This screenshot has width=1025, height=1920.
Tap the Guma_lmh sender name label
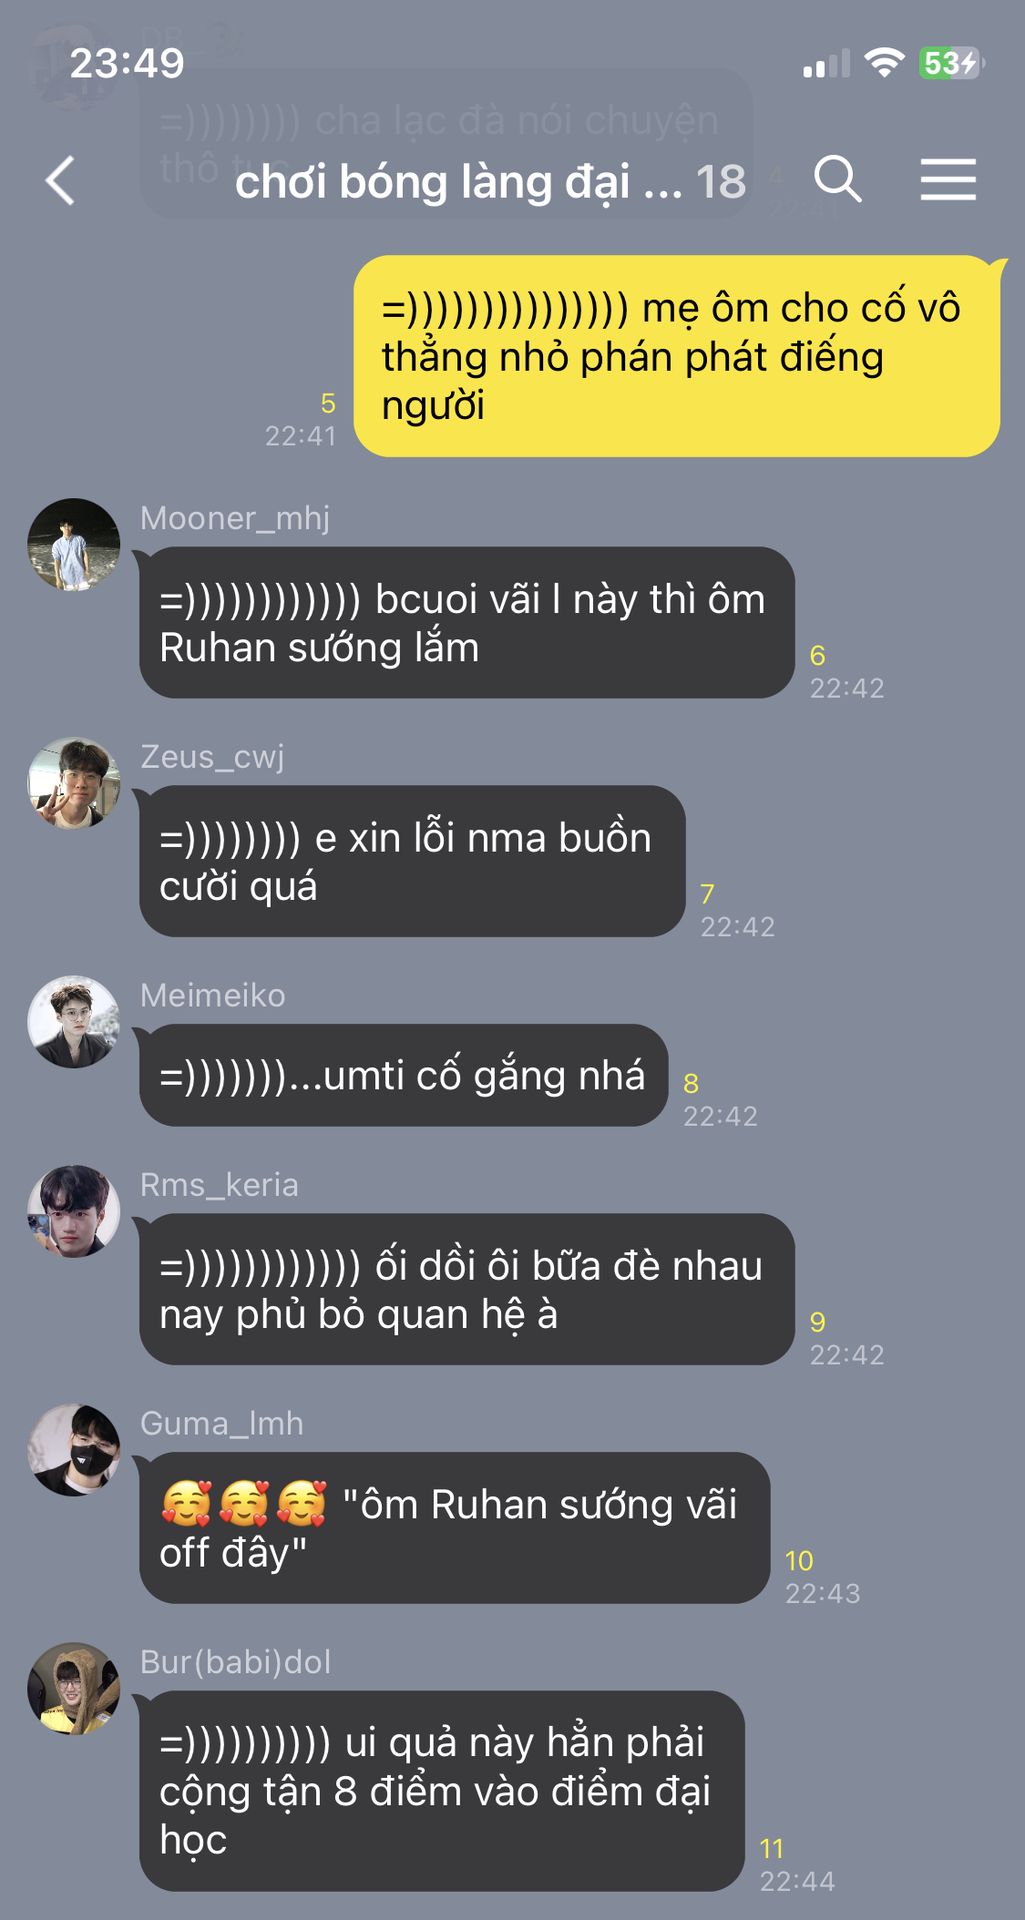coord(222,1423)
